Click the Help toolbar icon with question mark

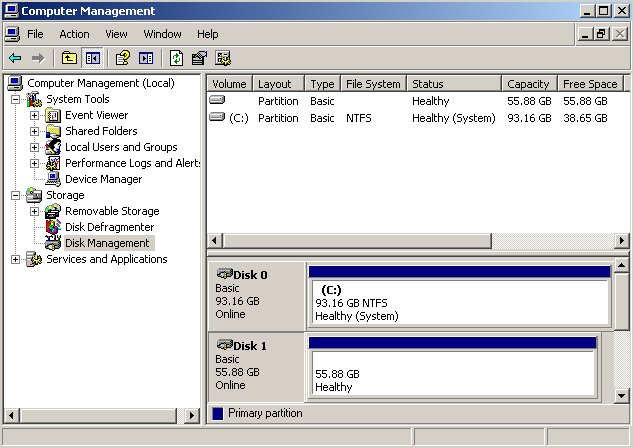point(123,58)
